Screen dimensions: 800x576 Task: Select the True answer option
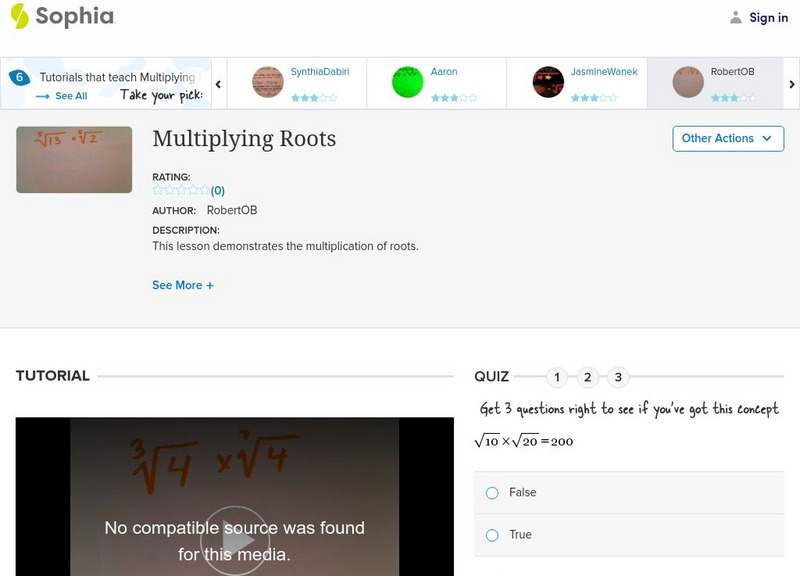click(491, 535)
